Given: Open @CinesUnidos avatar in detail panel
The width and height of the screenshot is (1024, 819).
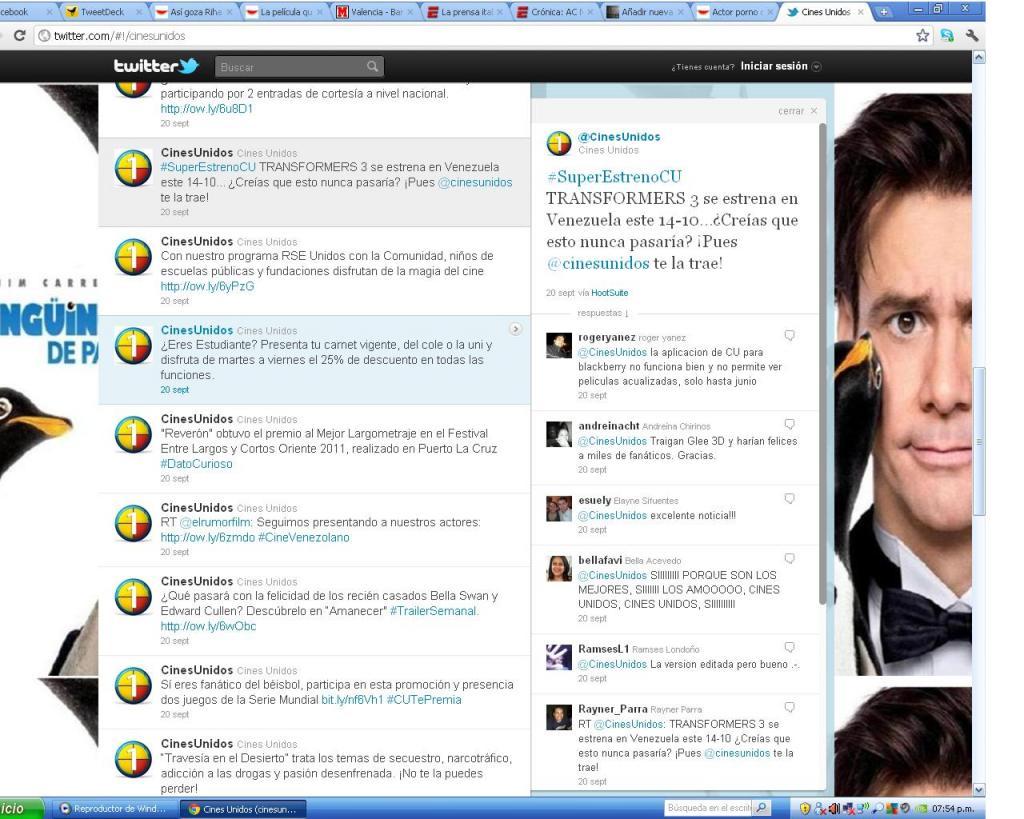Looking at the screenshot, I should [559, 144].
